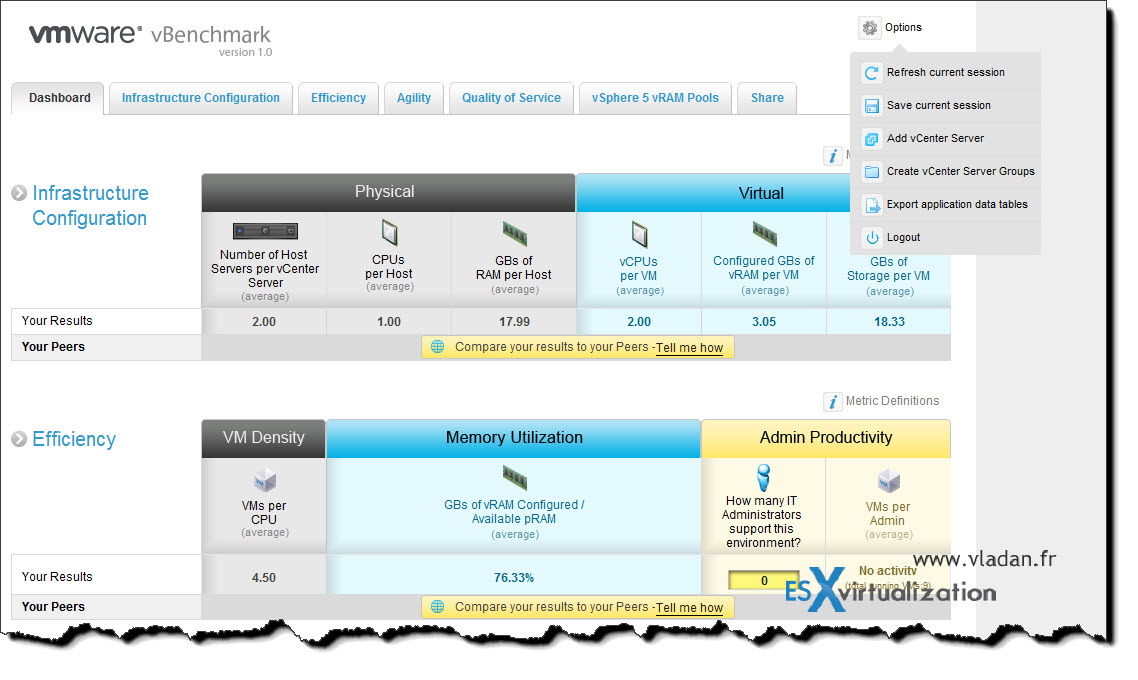Viewport: 1138px width, 680px height.
Task: Open the Agility tab
Action: [414, 98]
